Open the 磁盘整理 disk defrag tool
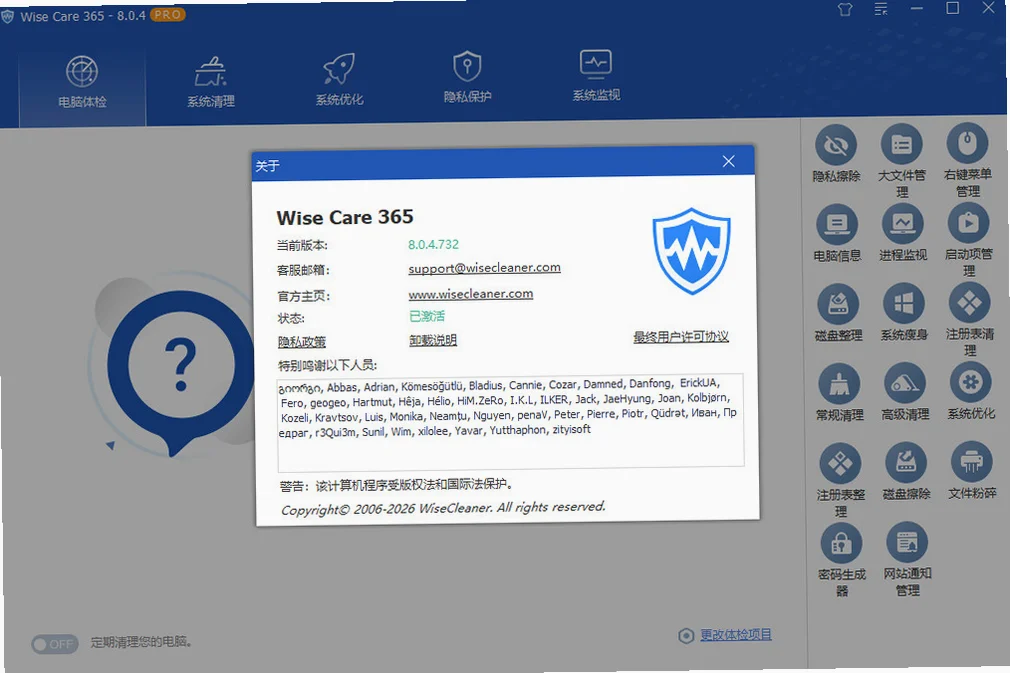 coord(838,313)
